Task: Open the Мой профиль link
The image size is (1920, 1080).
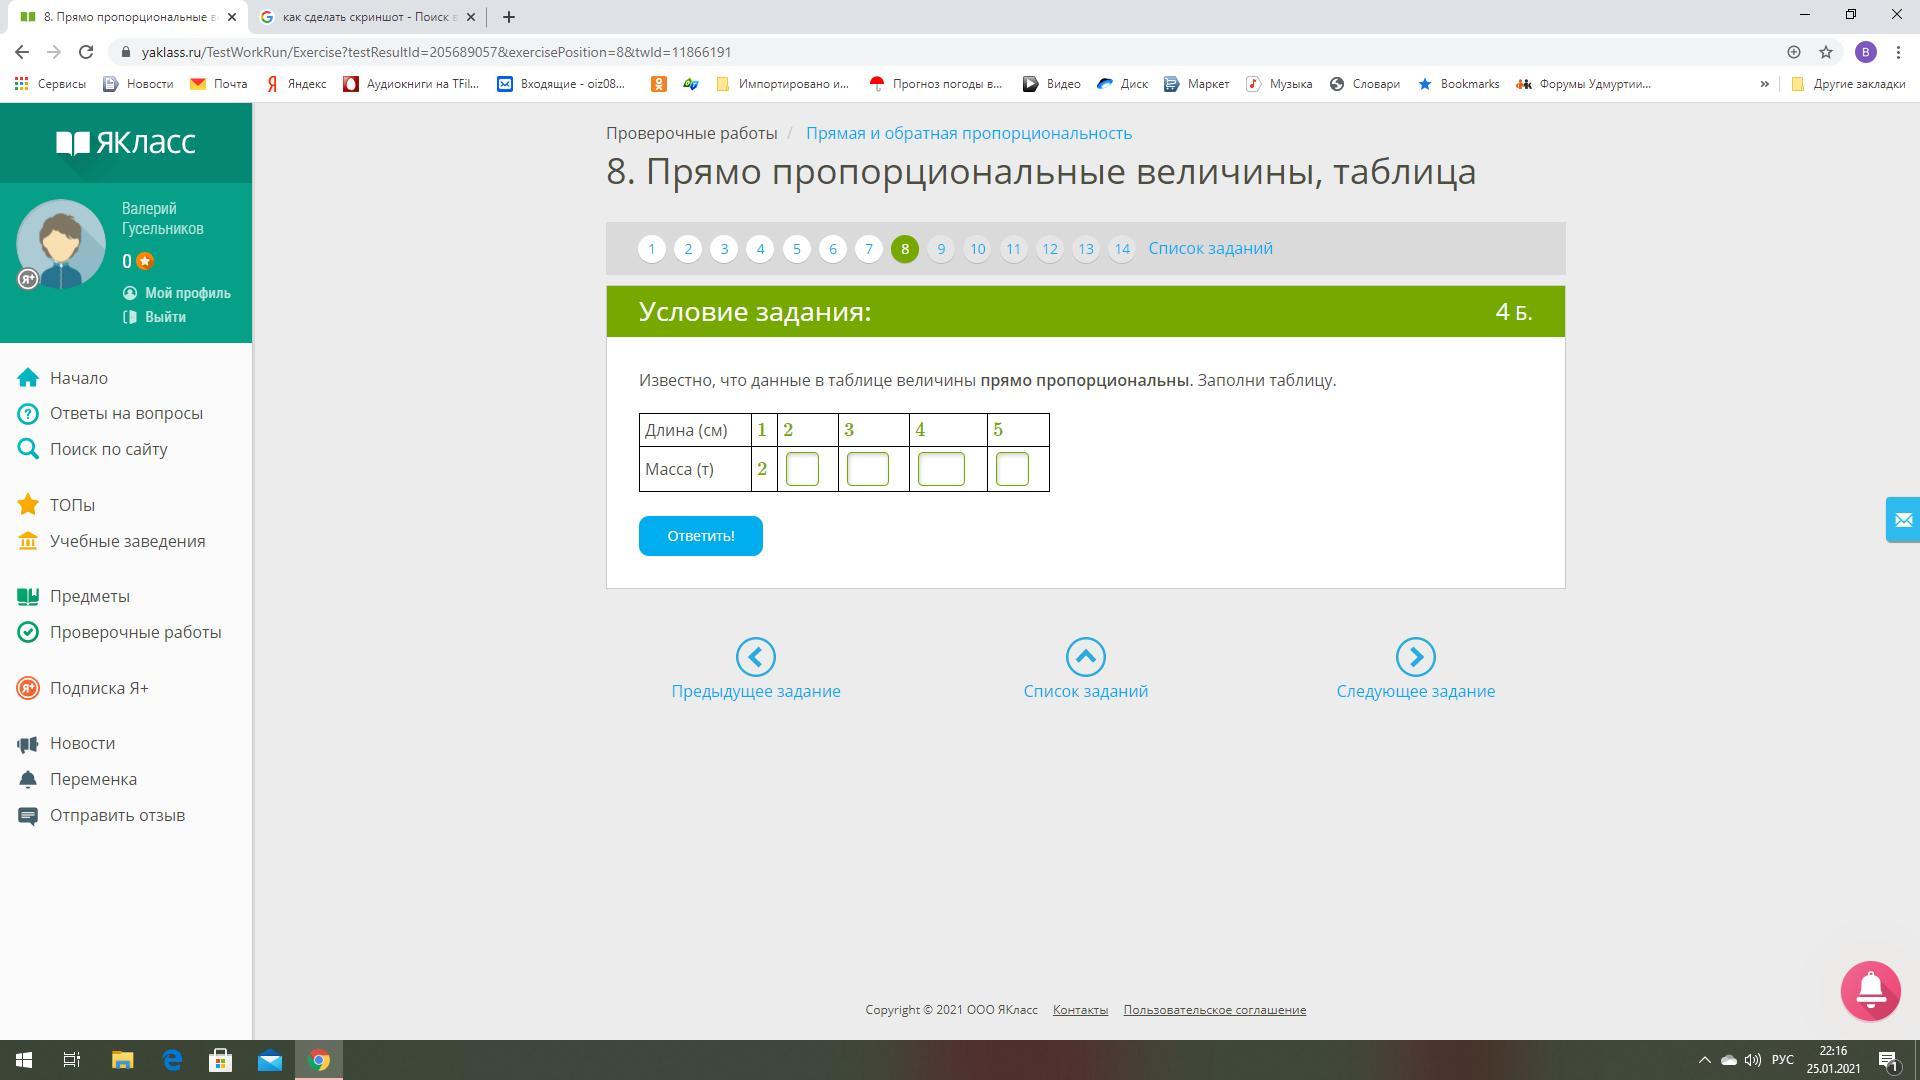Action: tap(187, 293)
